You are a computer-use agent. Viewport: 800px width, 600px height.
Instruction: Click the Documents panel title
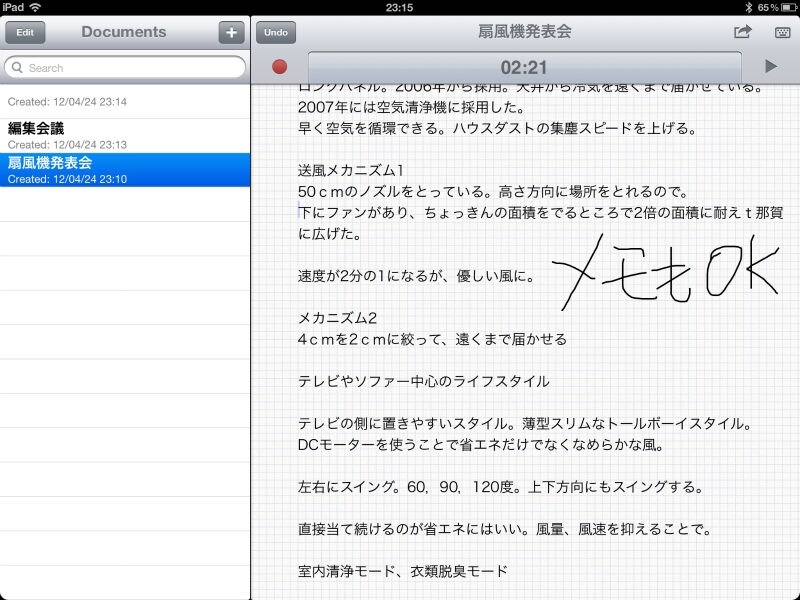(x=123, y=31)
